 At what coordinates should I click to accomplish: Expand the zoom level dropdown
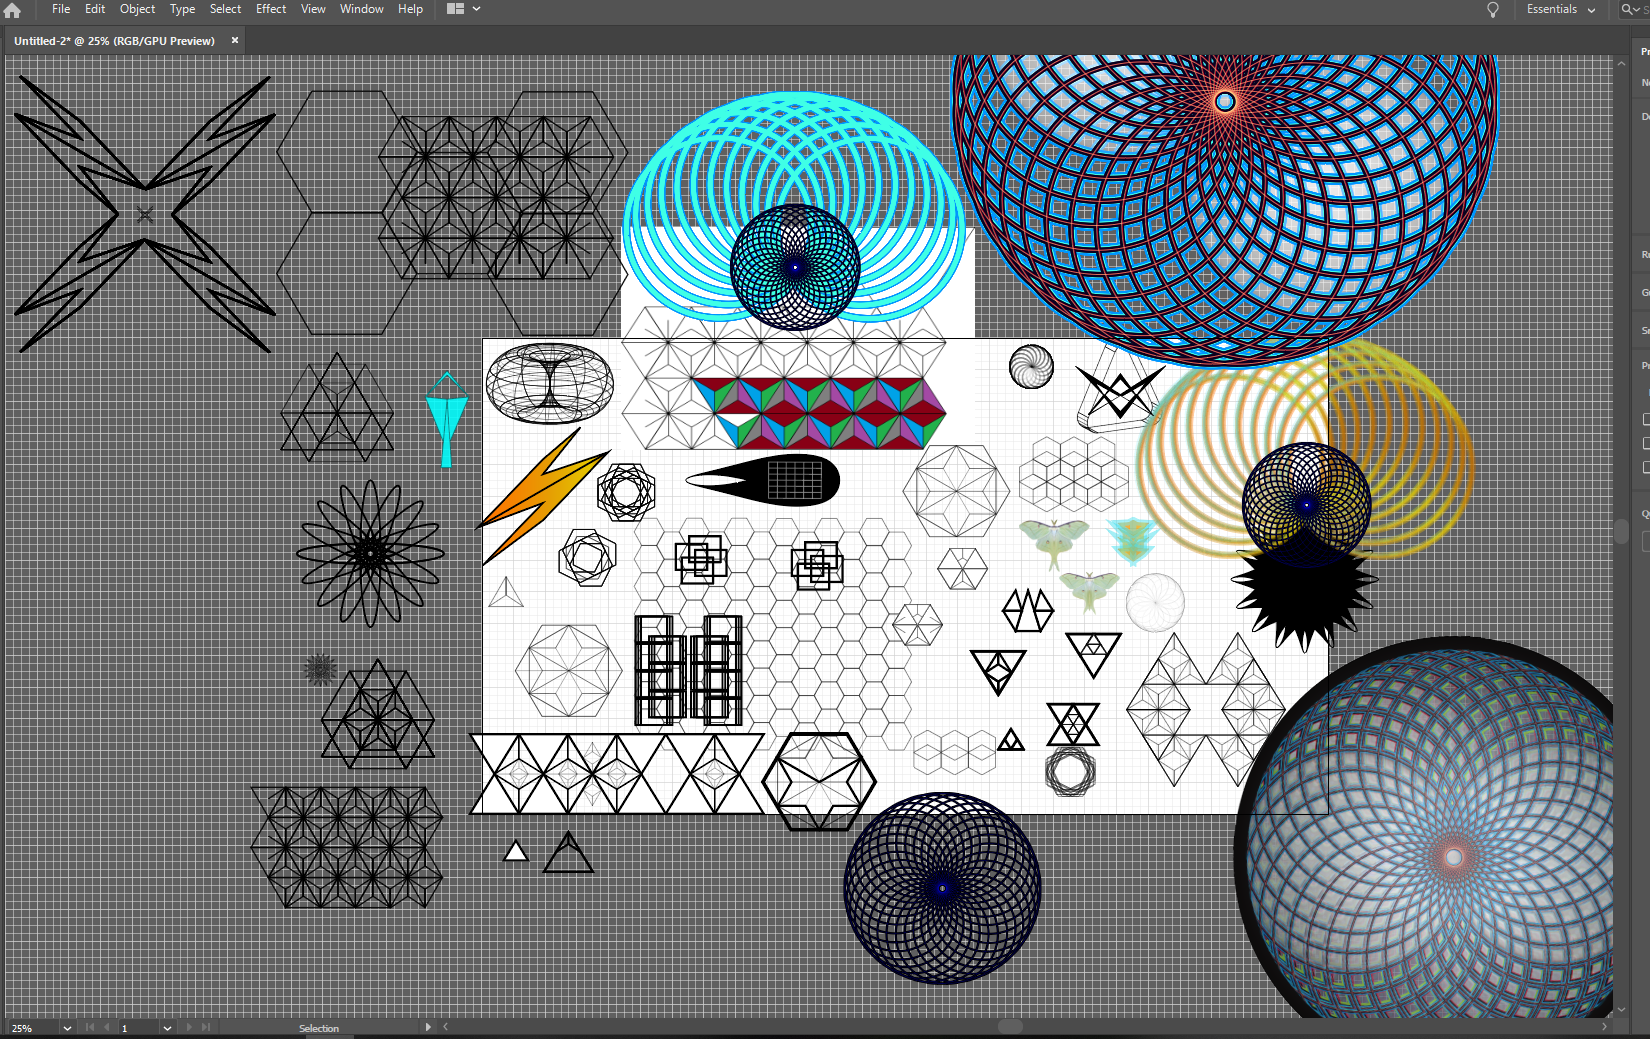pos(67,1028)
